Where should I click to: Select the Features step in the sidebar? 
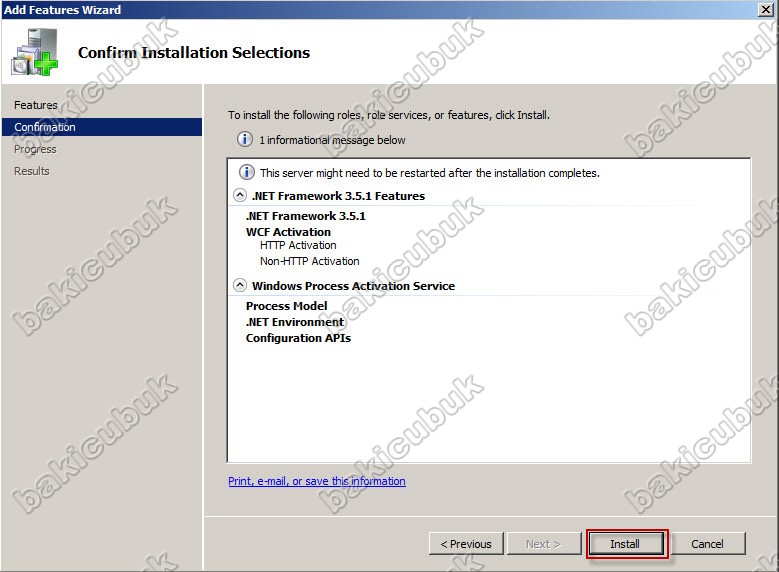coord(36,105)
